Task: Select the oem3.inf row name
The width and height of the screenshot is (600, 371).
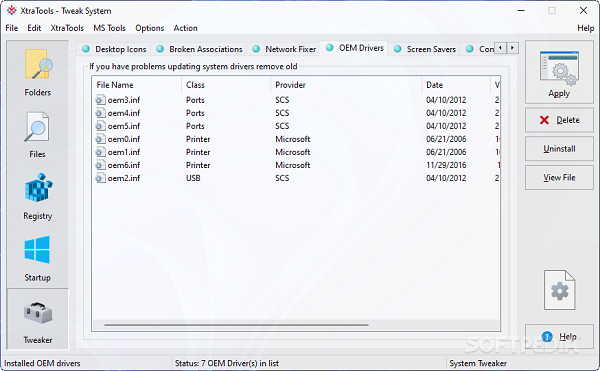Action: (x=124, y=100)
